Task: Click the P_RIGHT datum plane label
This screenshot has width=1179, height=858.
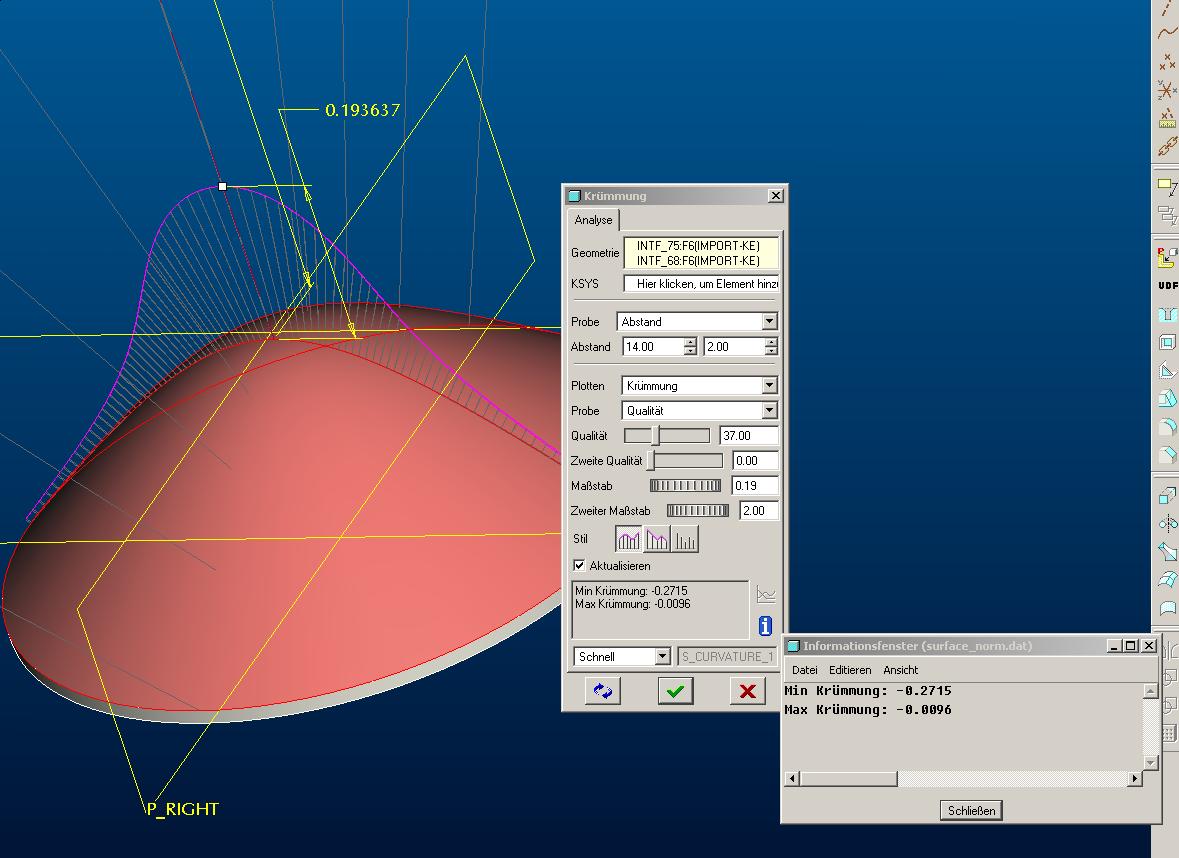Action: point(183,809)
